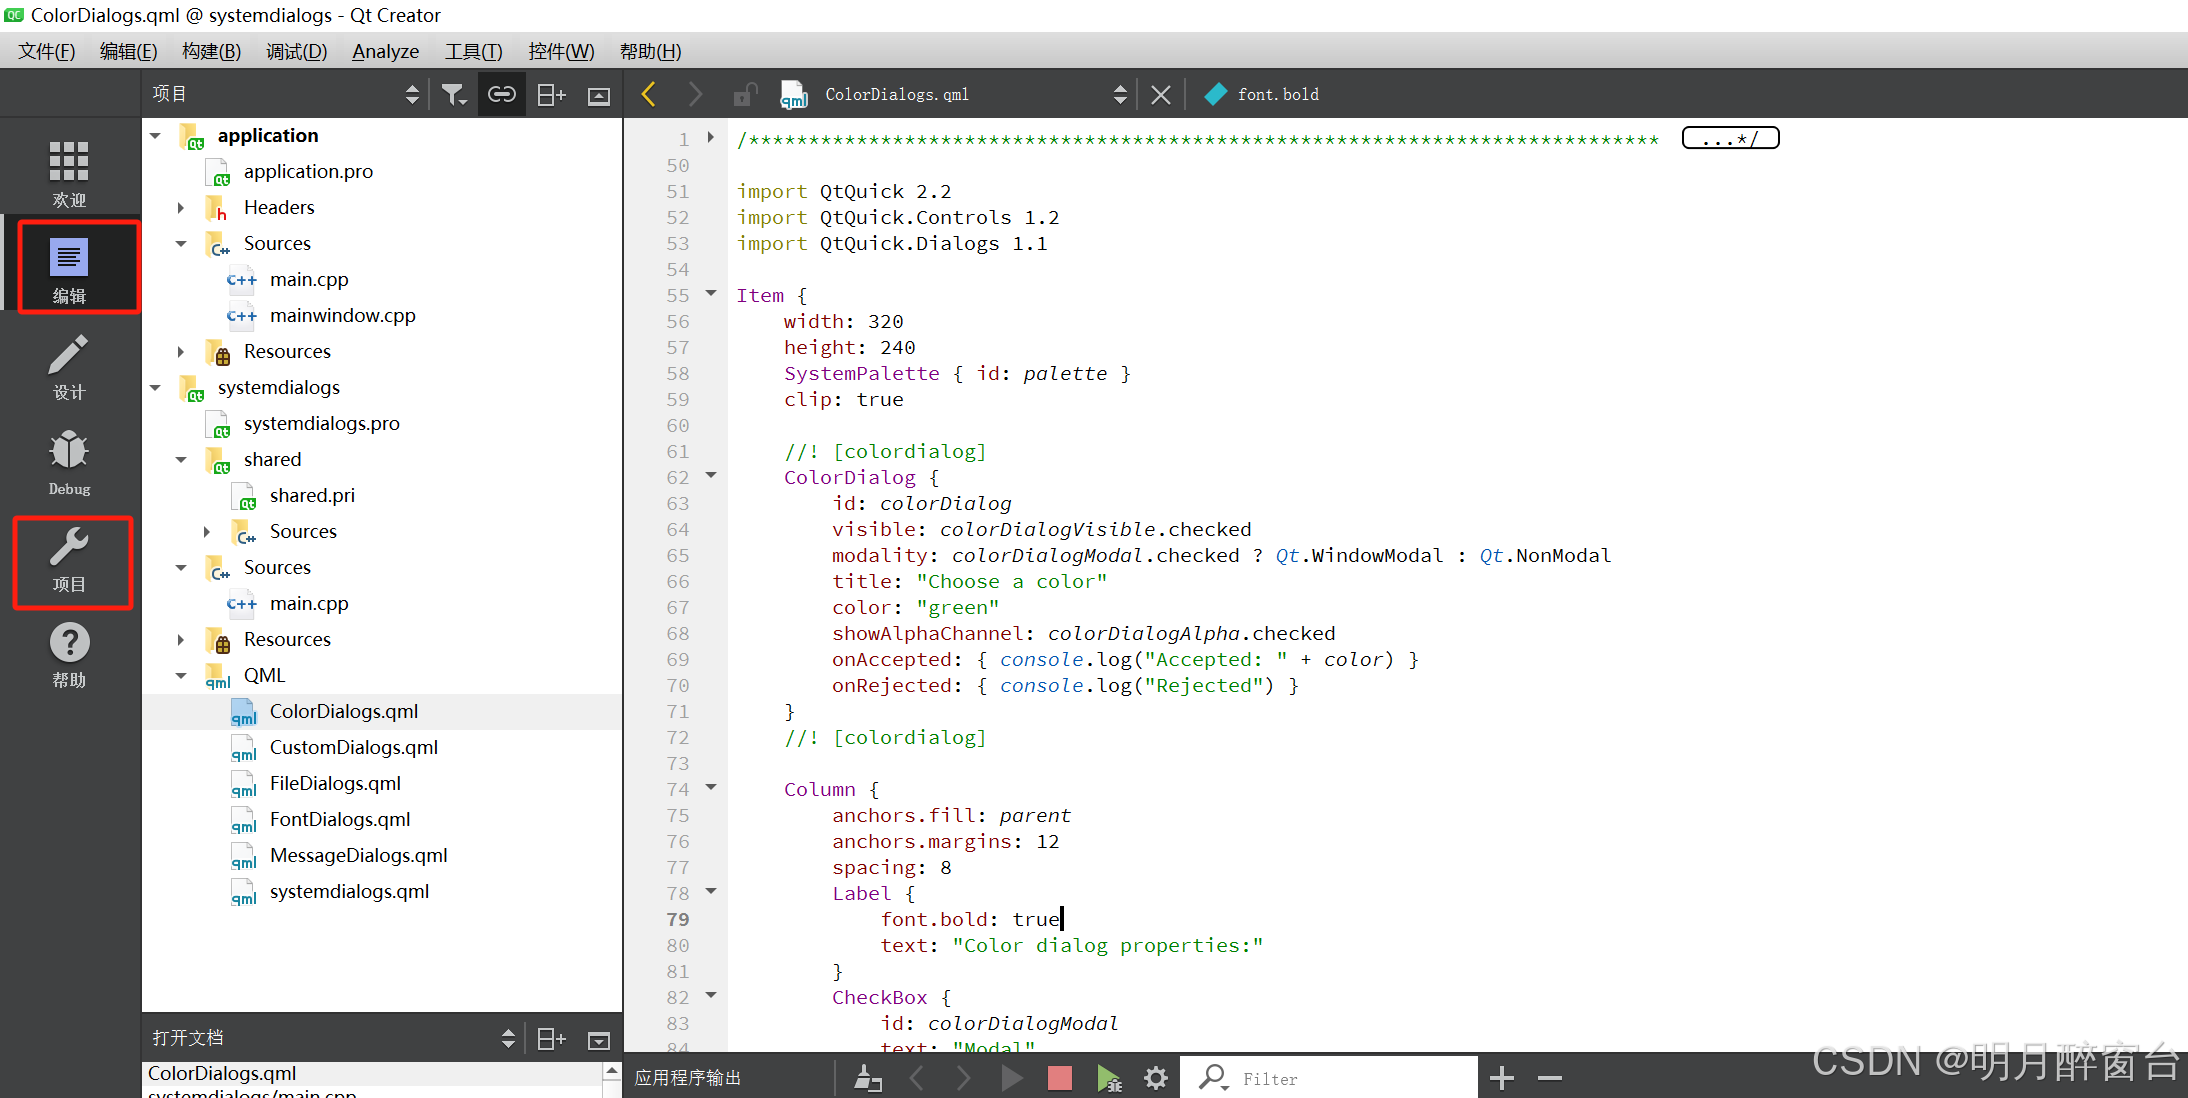
Task: Open the Analyze menu
Action: point(385,51)
